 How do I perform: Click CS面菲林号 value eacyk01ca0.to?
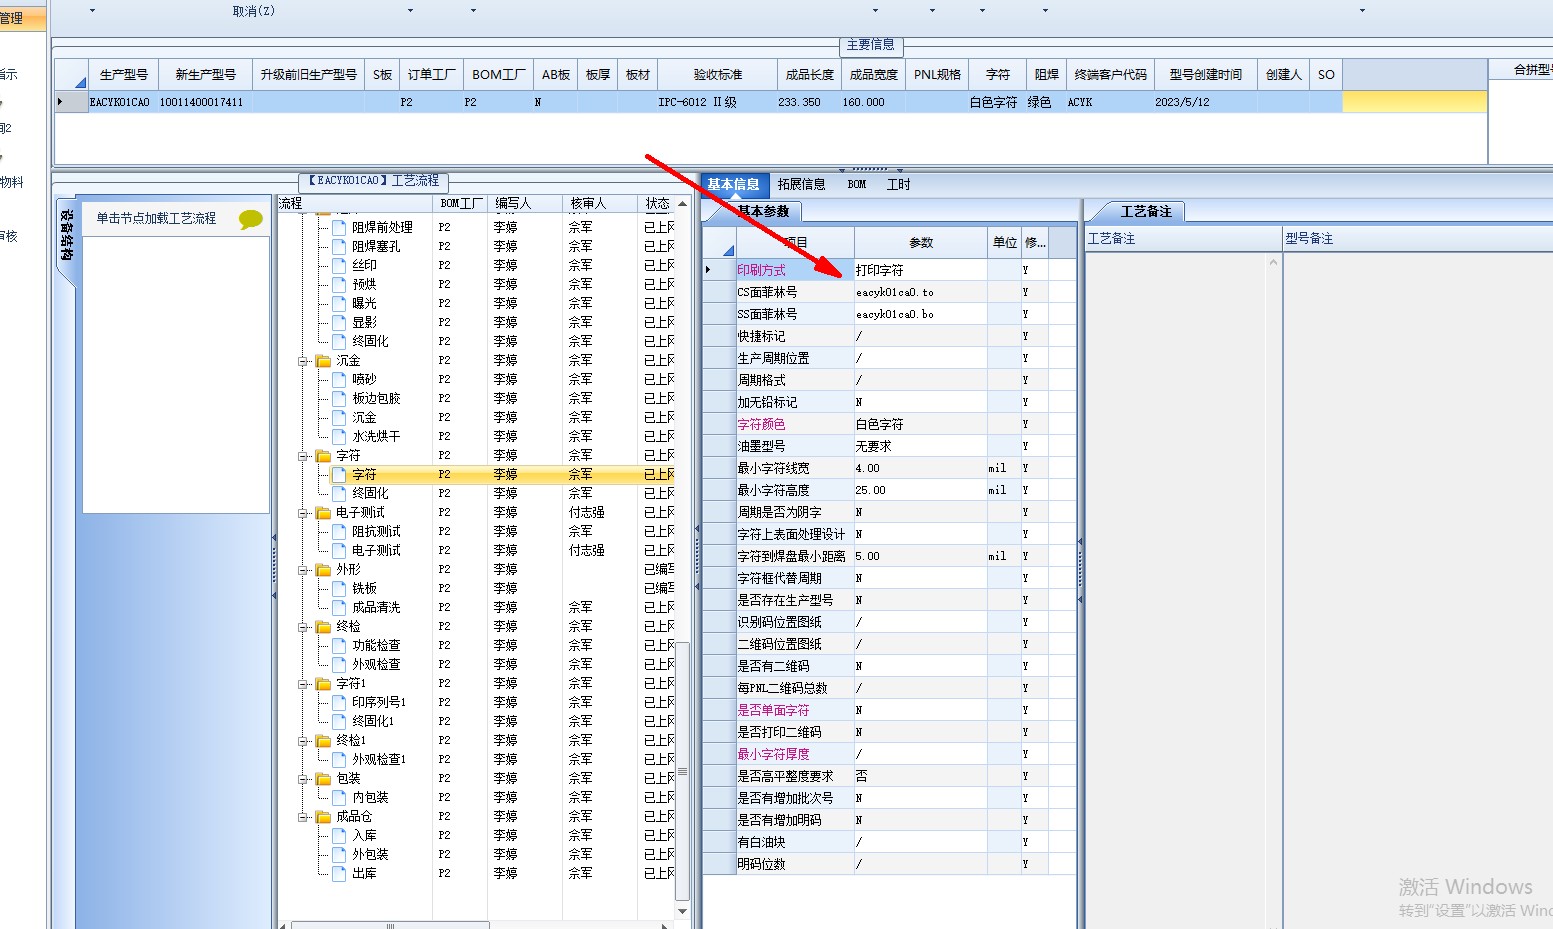pyautogui.click(x=920, y=292)
